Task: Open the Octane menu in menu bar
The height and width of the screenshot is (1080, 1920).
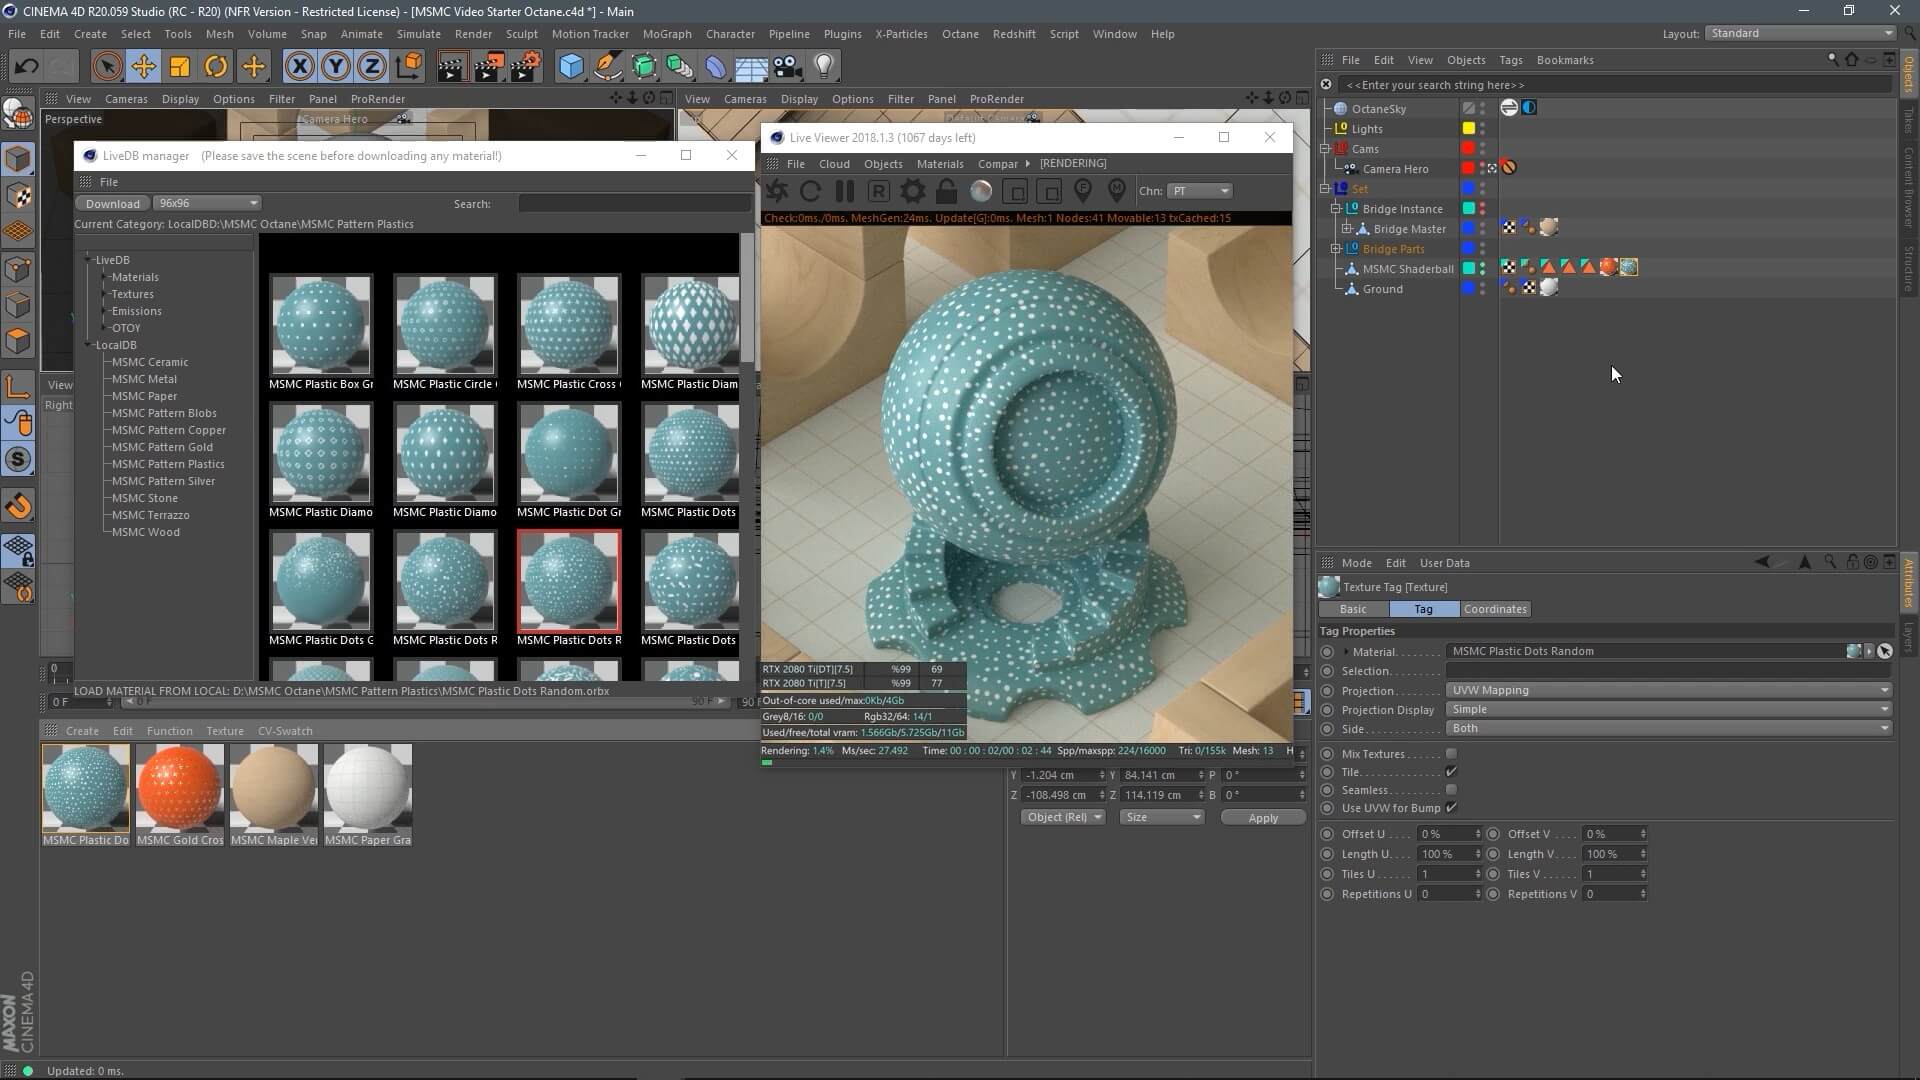Action: [959, 34]
